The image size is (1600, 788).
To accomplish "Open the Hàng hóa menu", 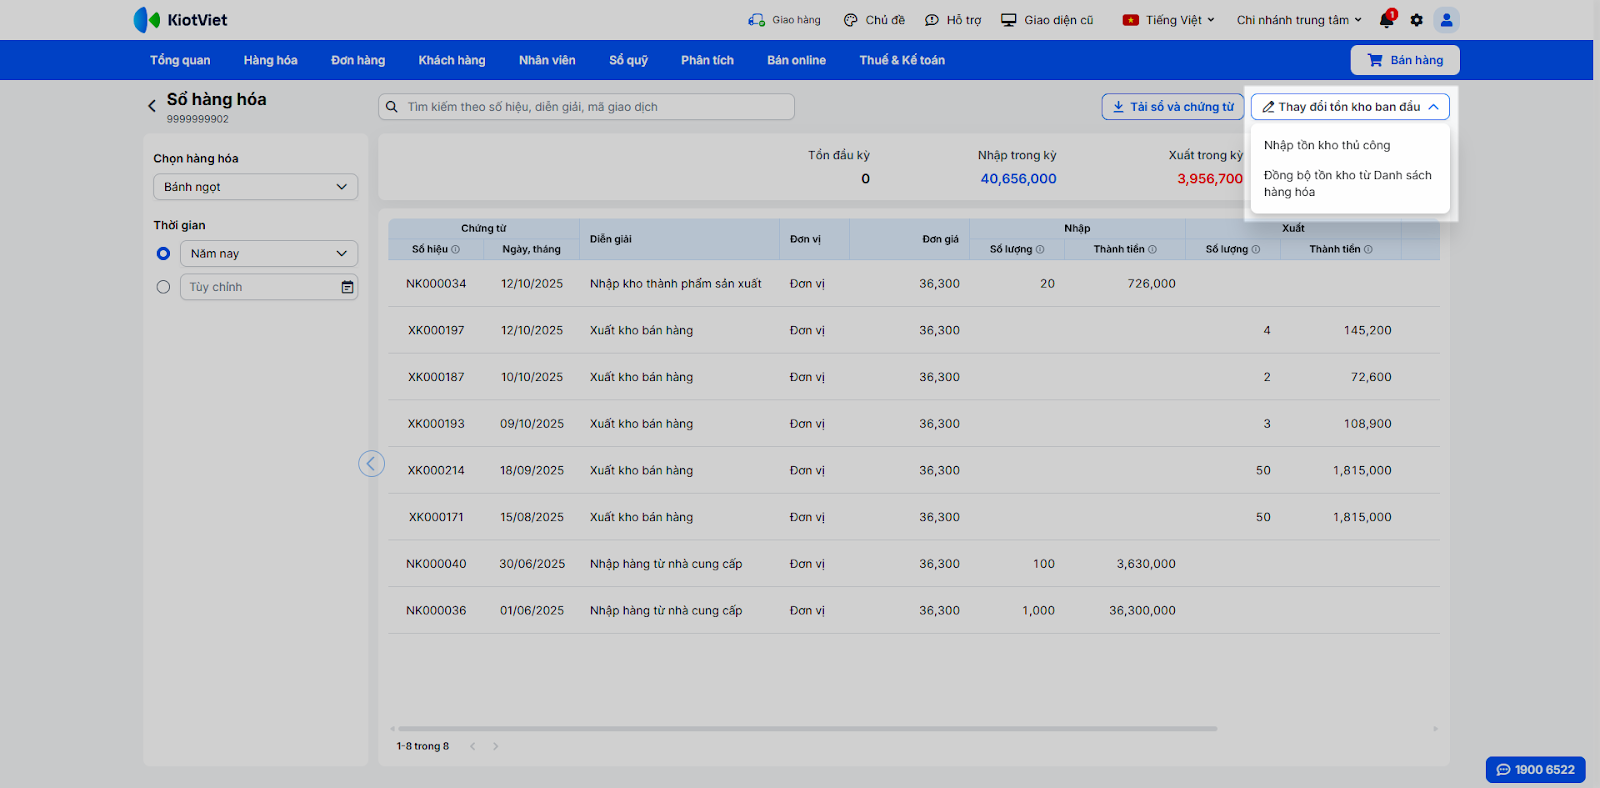I will coord(270,60).
